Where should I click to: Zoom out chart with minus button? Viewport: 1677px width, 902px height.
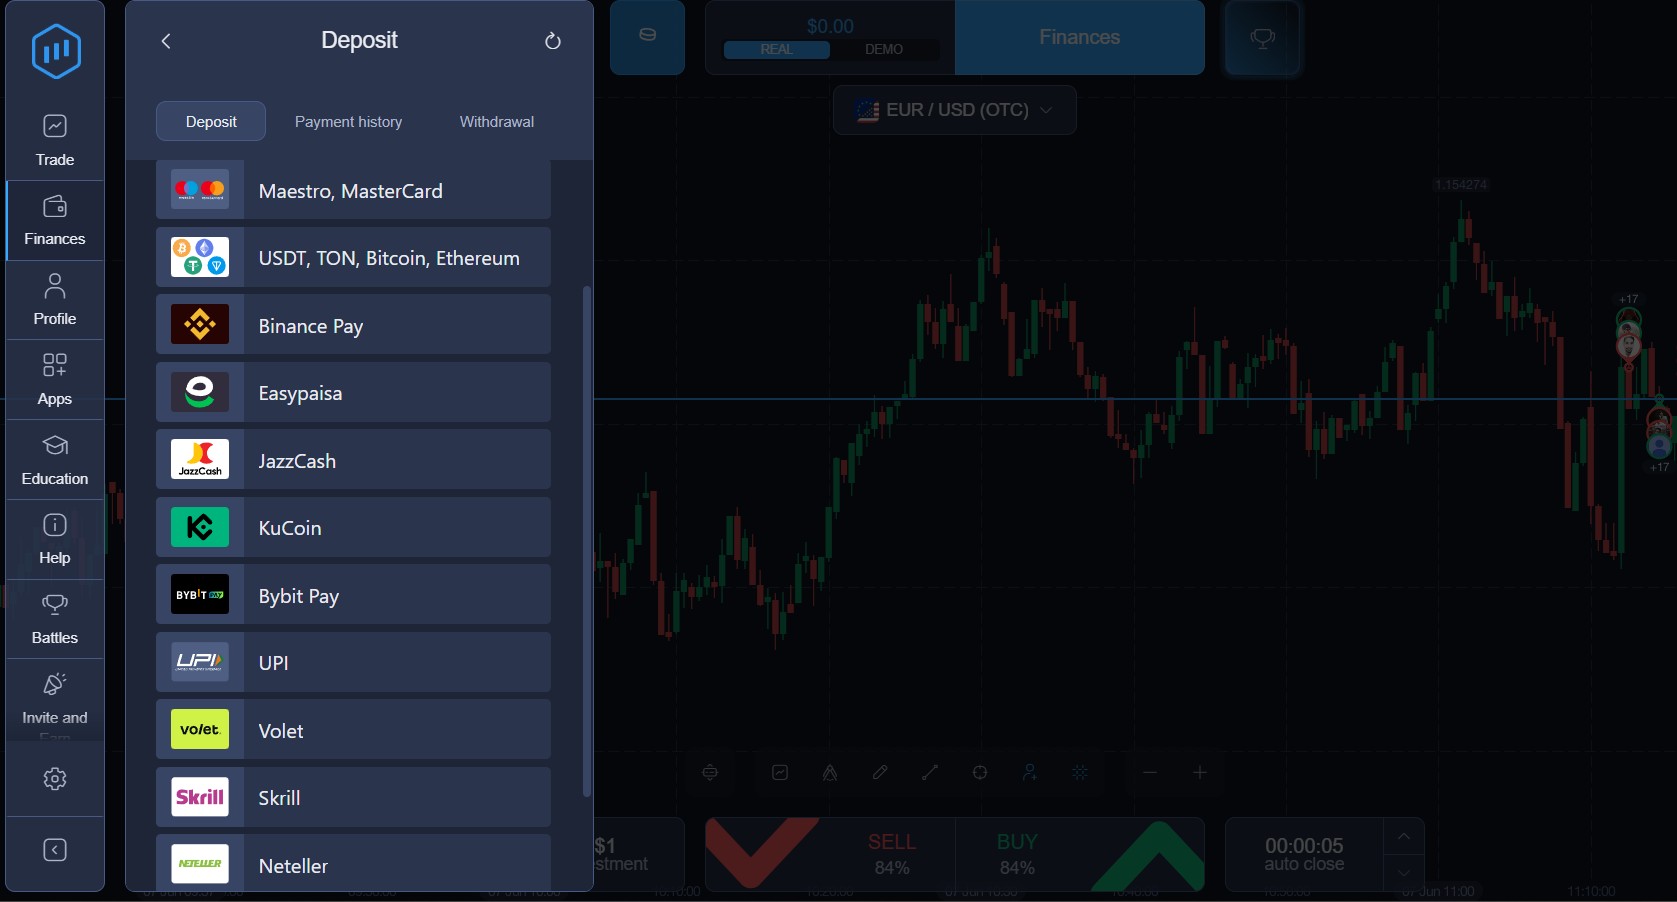tap(1150, 773)
